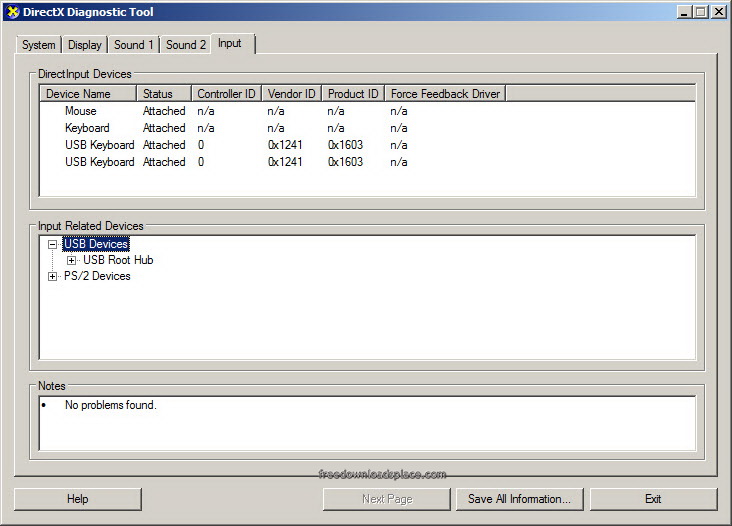
Task: Click the Vendor ID column header
Action: pos(291,94)
